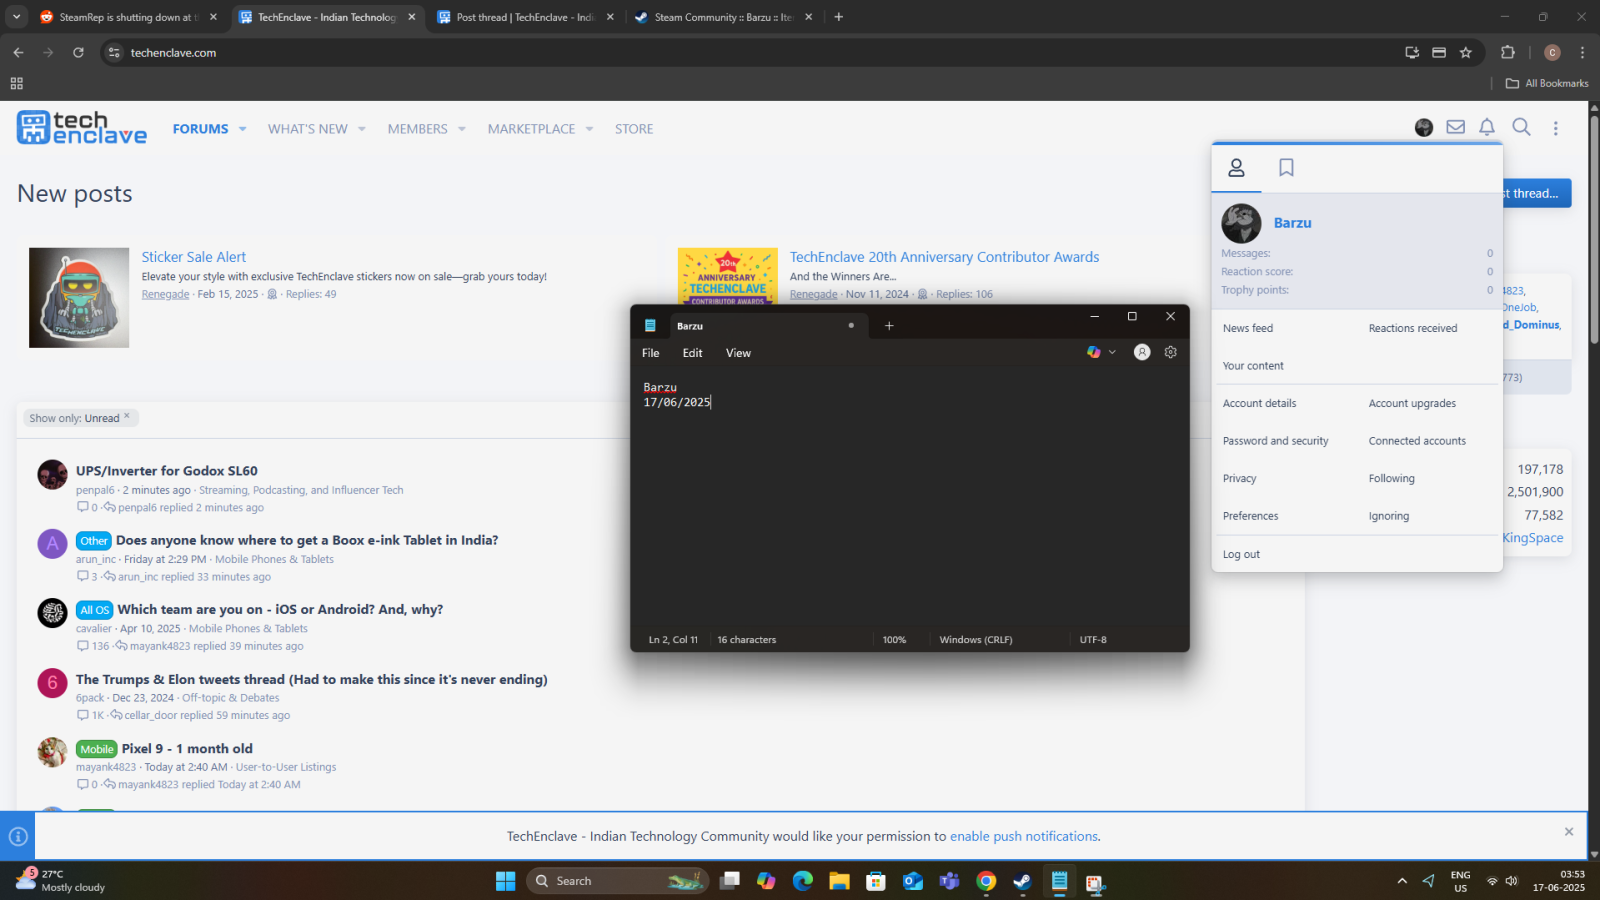The height and width of the screenshot is (900, 1600).
Task: Open Chrome tab search dropdown
Action: [x=16, y=17]
